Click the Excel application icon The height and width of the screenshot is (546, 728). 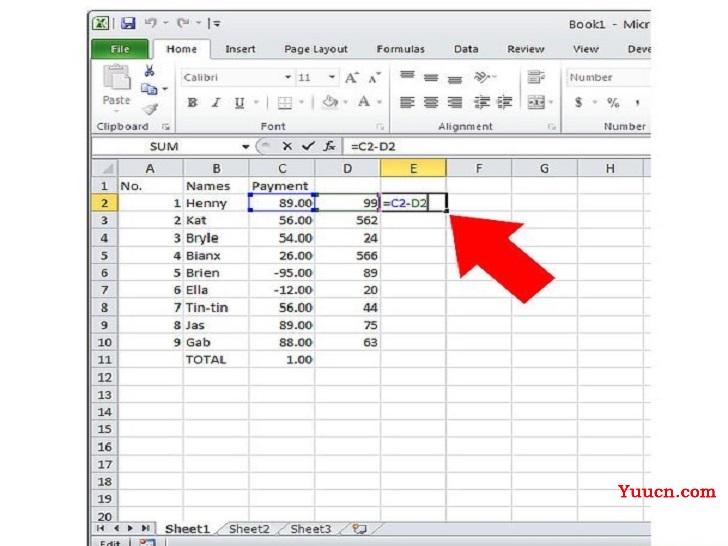[x=101, y=23]
